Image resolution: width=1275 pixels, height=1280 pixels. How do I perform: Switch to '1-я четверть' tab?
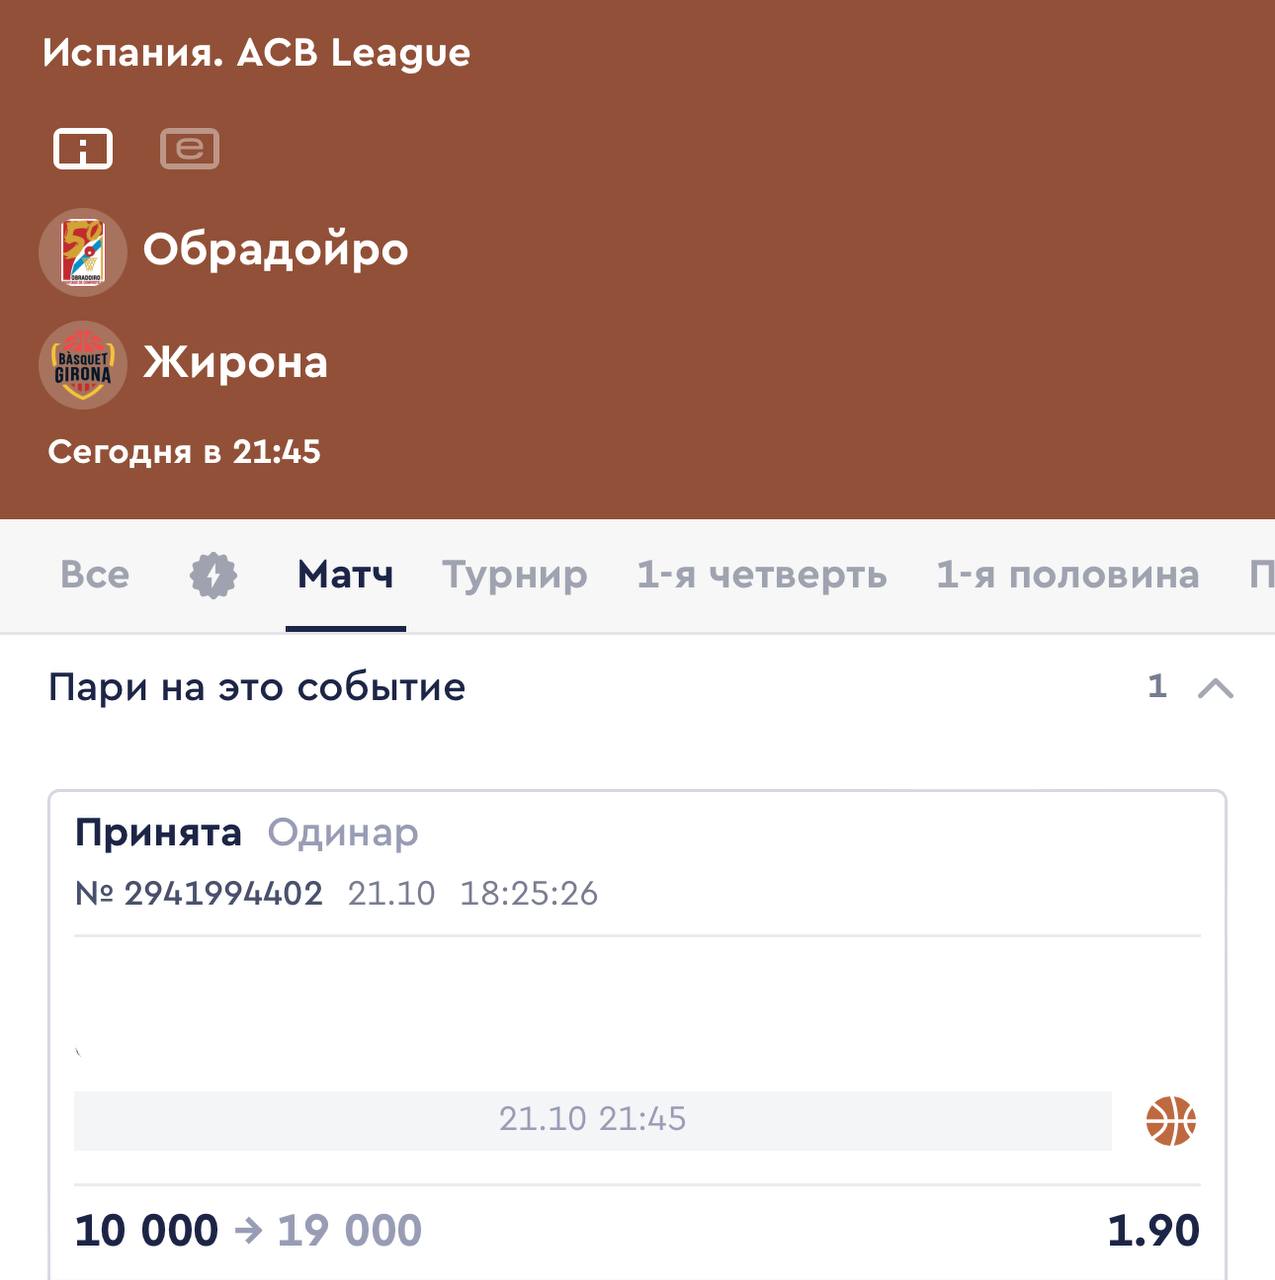click(762, 575)
